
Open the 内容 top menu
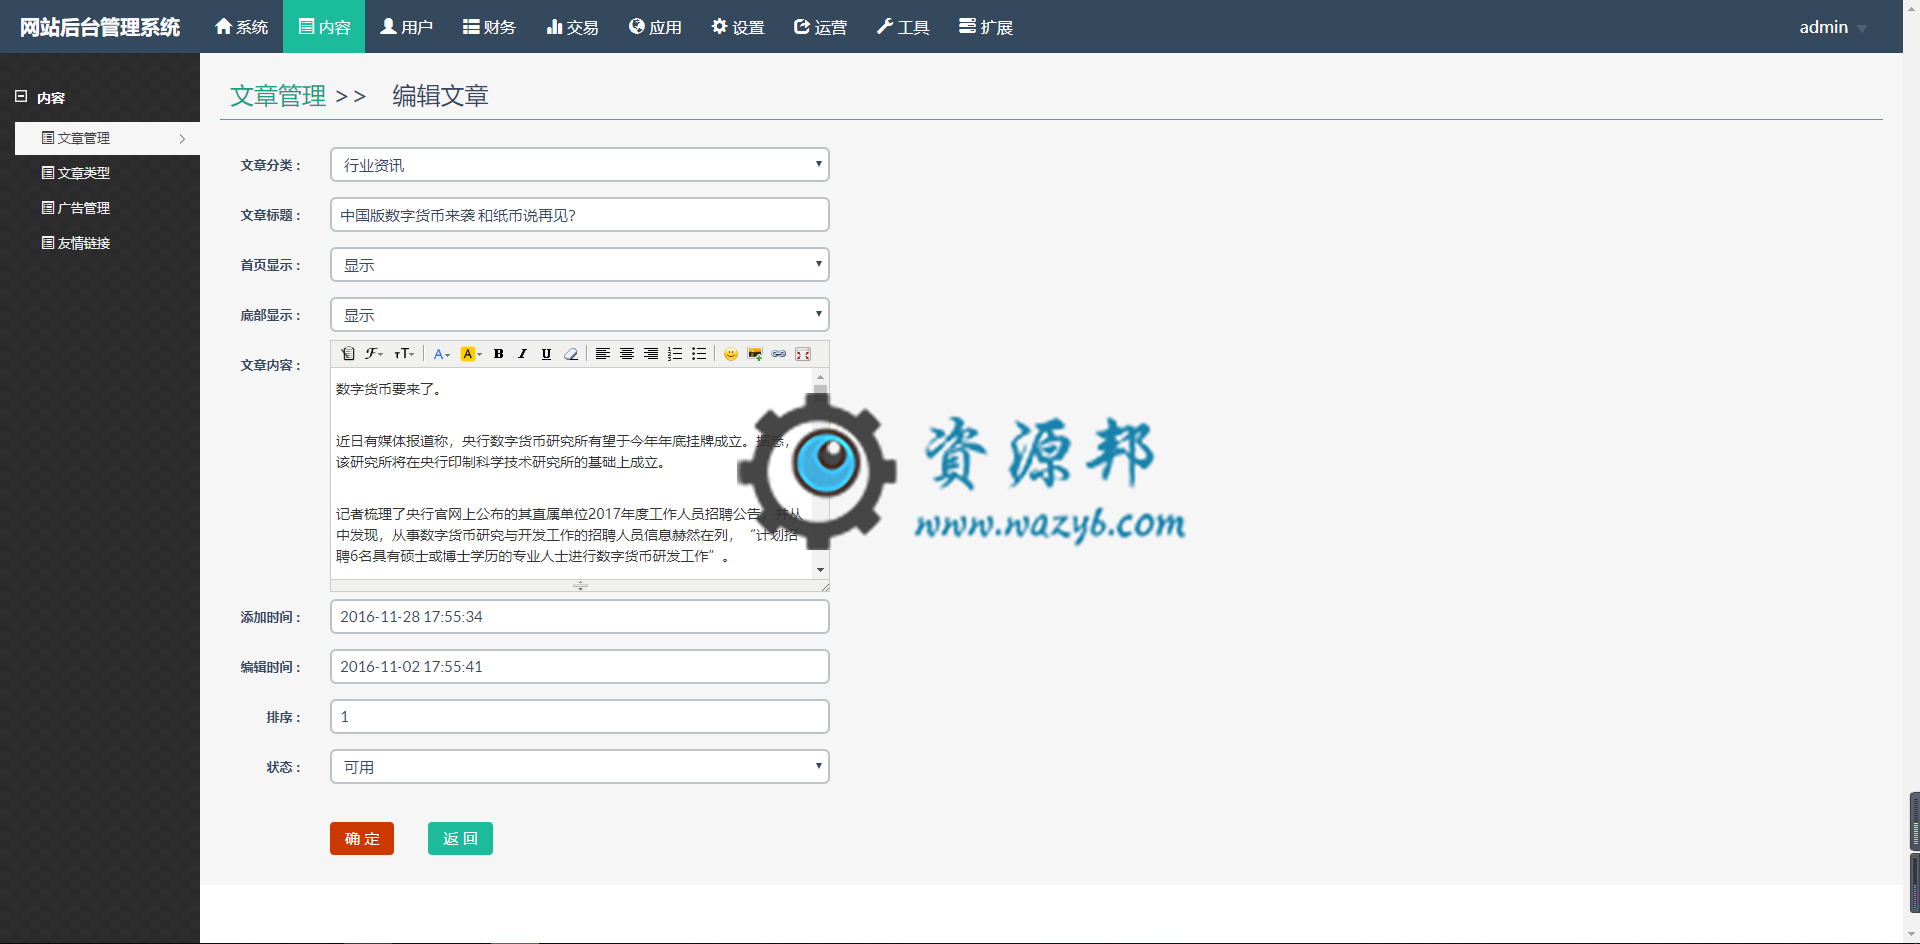coord(324,27)
